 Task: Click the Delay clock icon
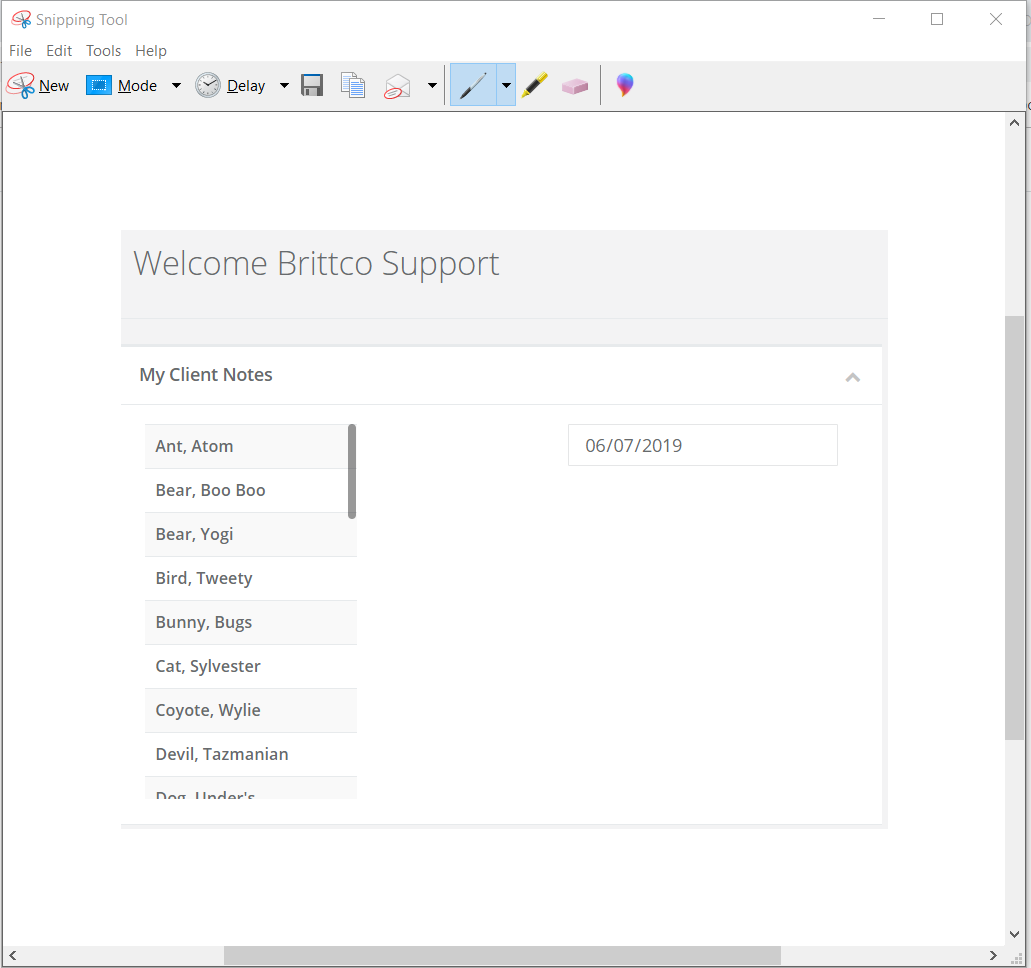[x=208, y=86]
